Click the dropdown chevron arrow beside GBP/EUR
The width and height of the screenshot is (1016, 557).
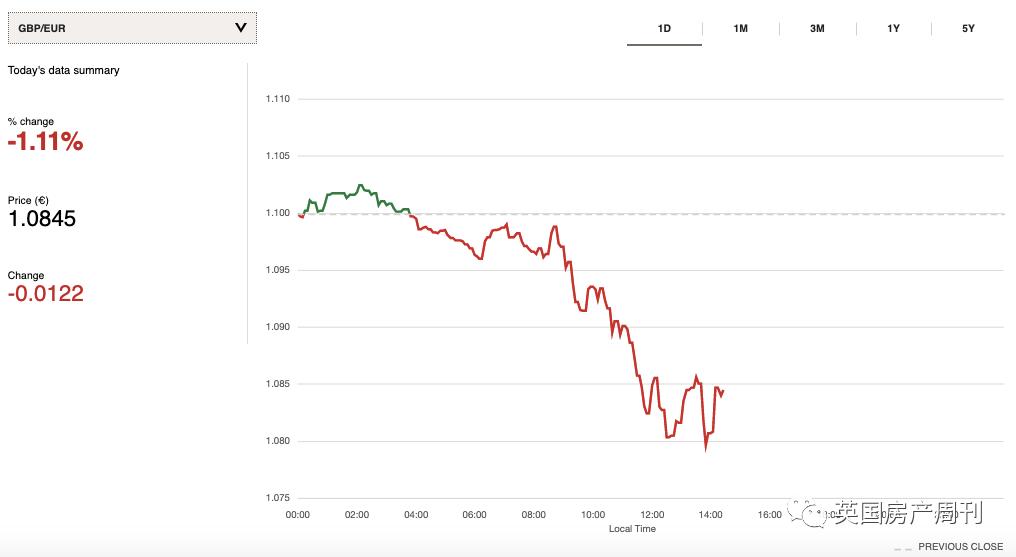click(x=240, y=28)
